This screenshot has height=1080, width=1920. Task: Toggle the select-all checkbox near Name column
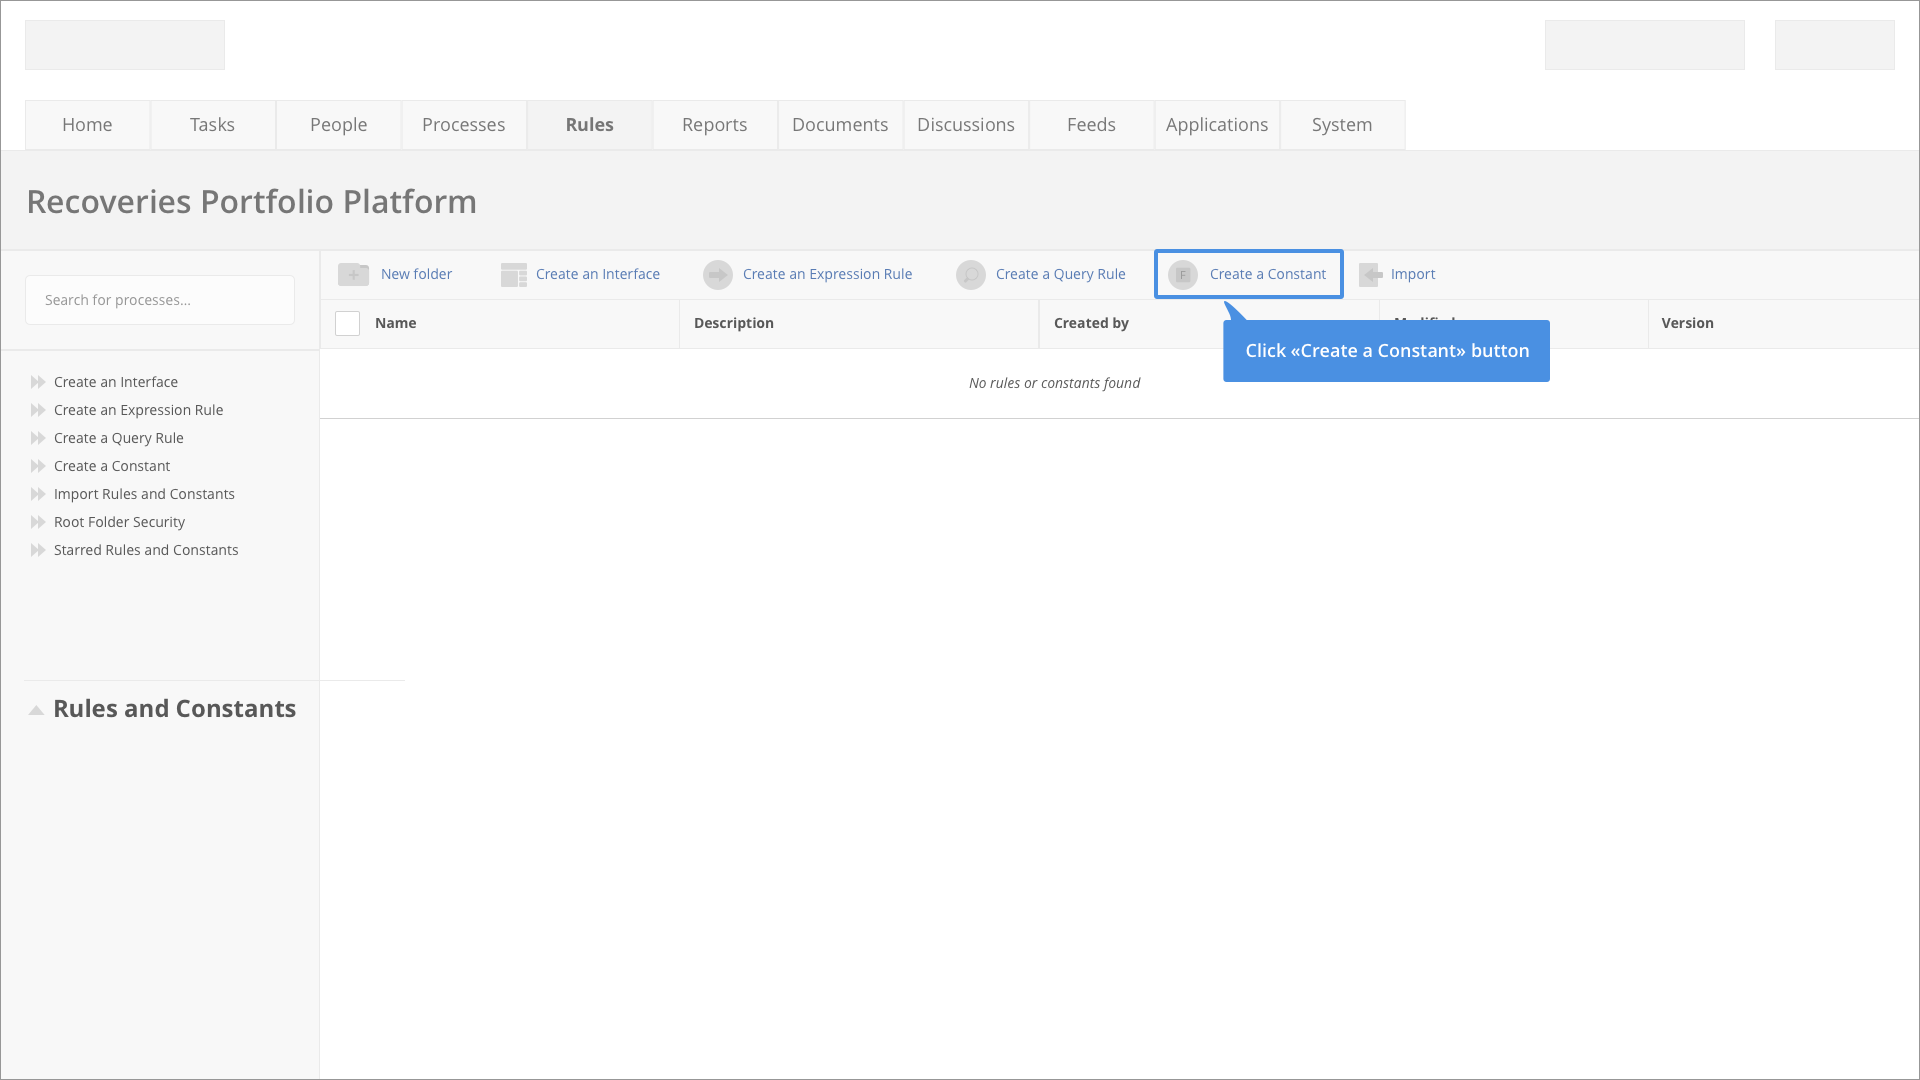(347, 323)
